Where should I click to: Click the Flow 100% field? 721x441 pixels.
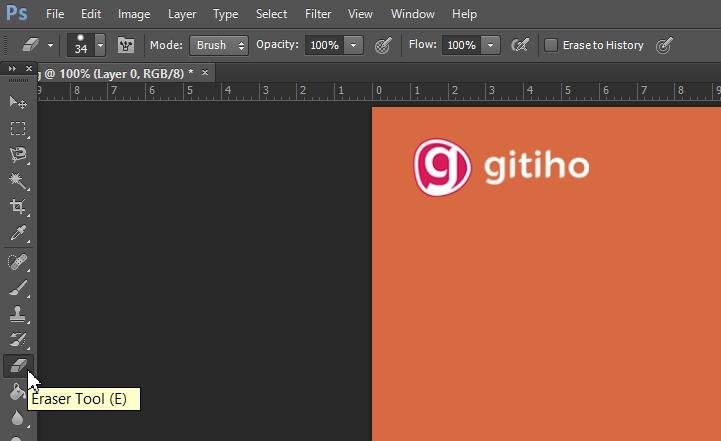(x=462, y=45)
